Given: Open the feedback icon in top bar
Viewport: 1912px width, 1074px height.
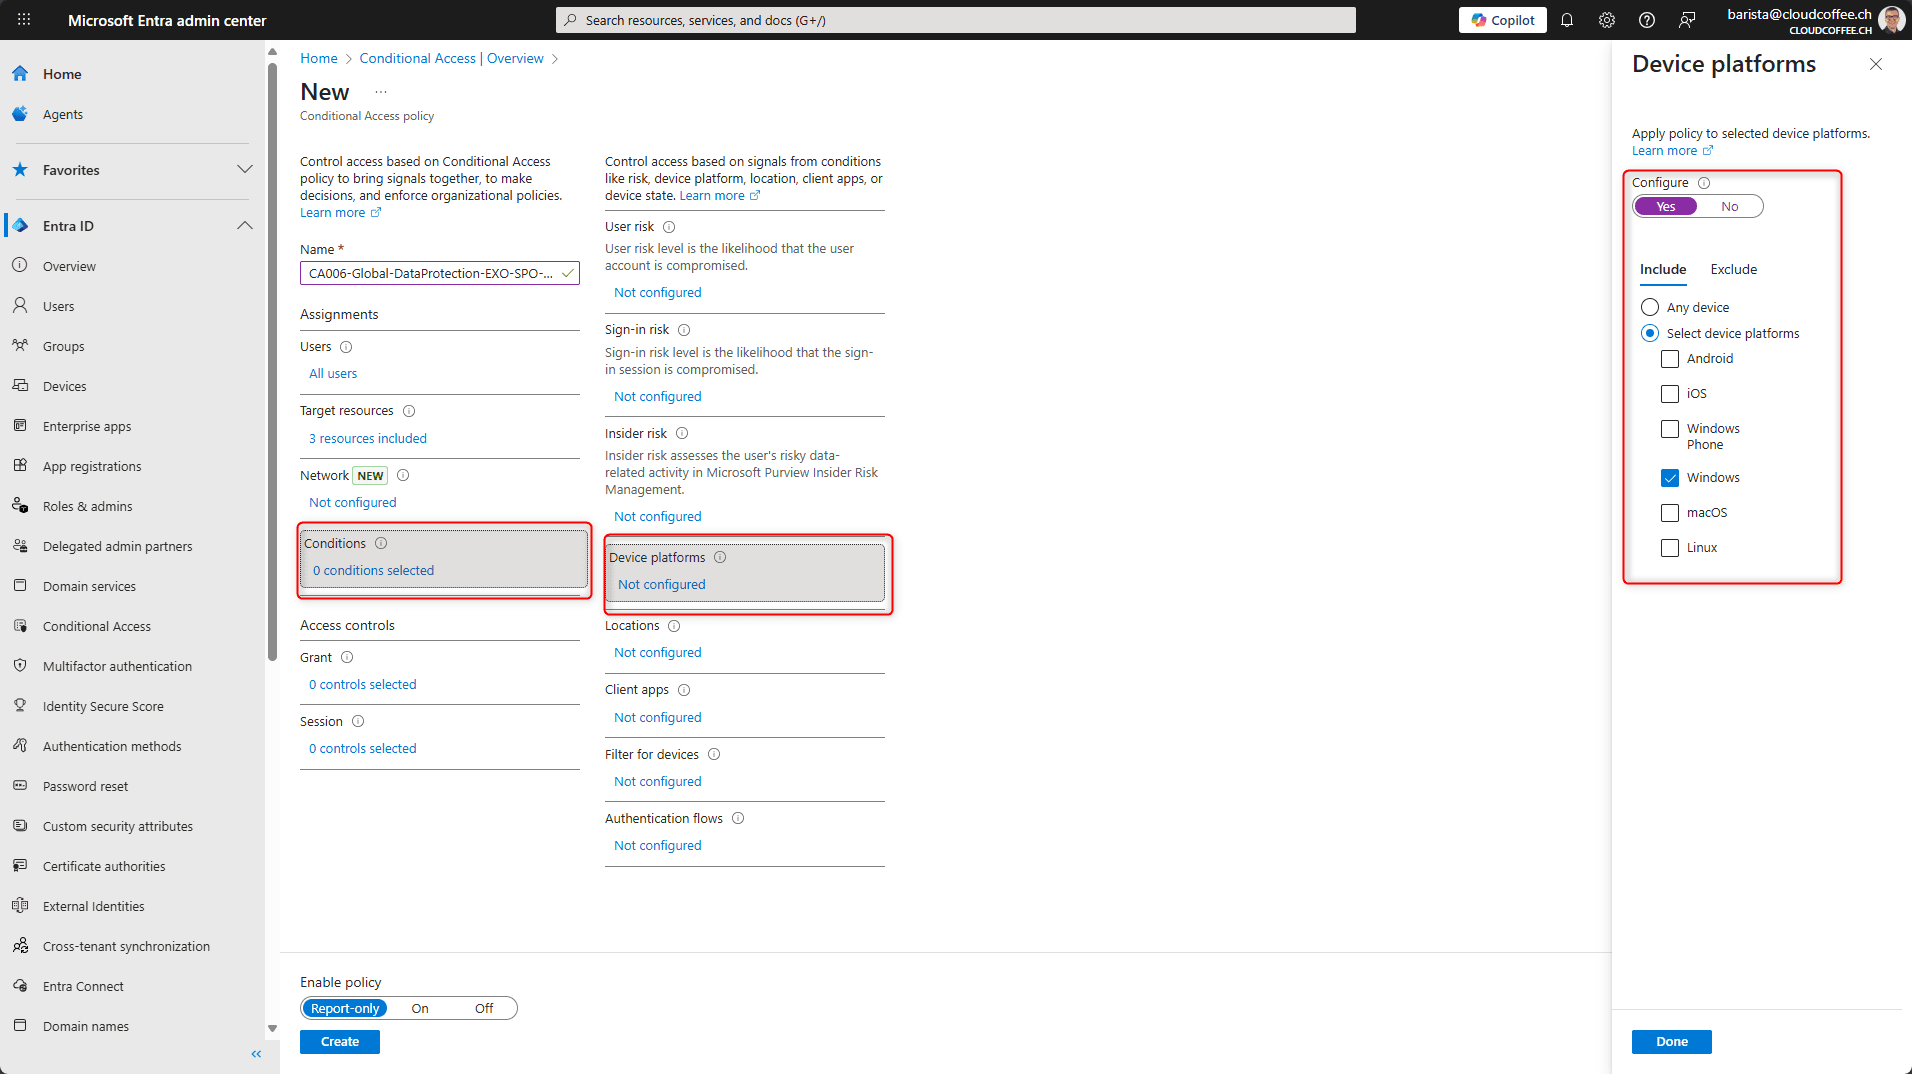Looking at the screenshot, I should click(x=1687, y=20).
